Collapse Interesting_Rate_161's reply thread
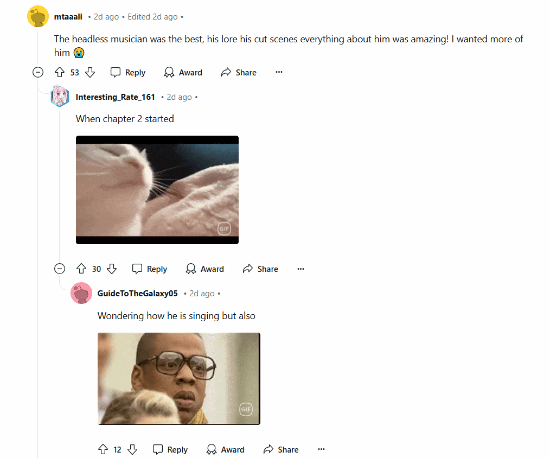Image resolution: width=550 pixels, height=458 pixels. click(60, 269)
